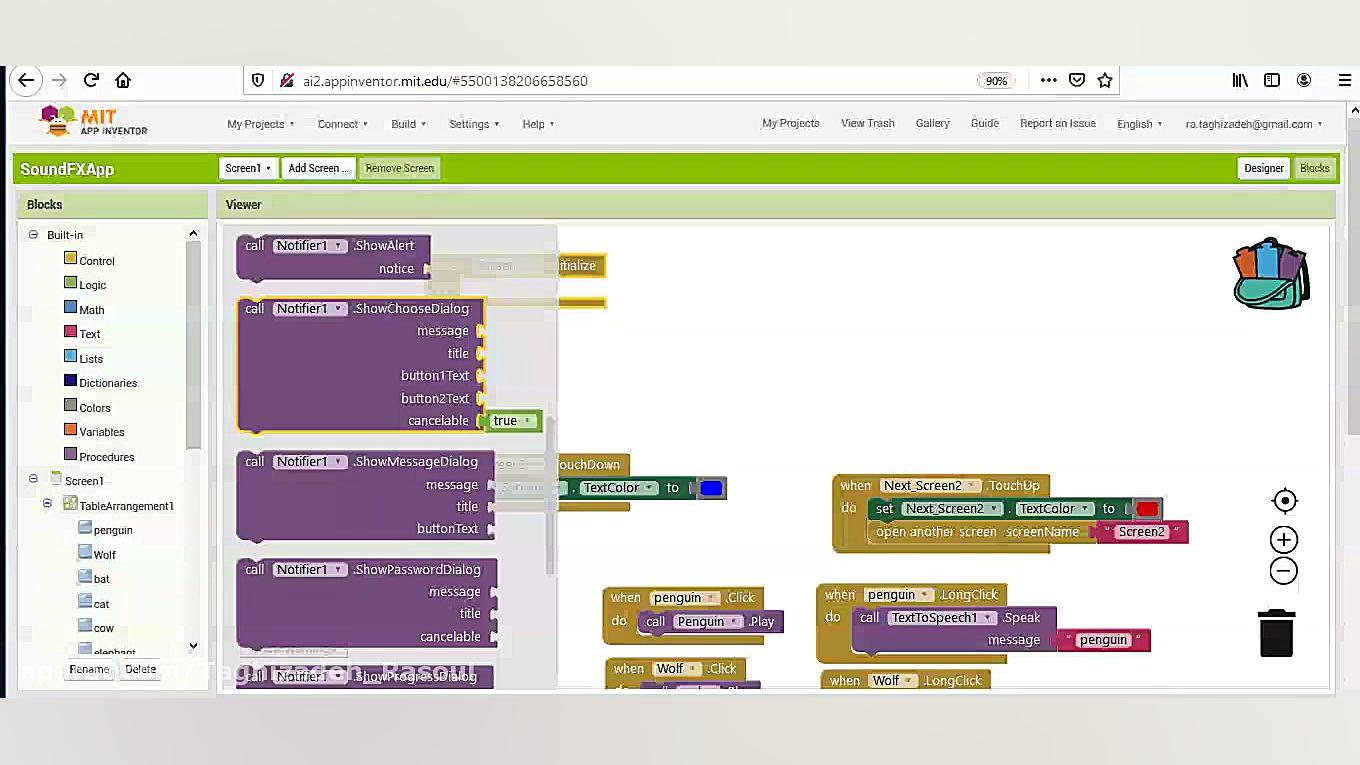The image size is (1360, 765).
Task: Click the Add Screen button
Action: (319, 168)
